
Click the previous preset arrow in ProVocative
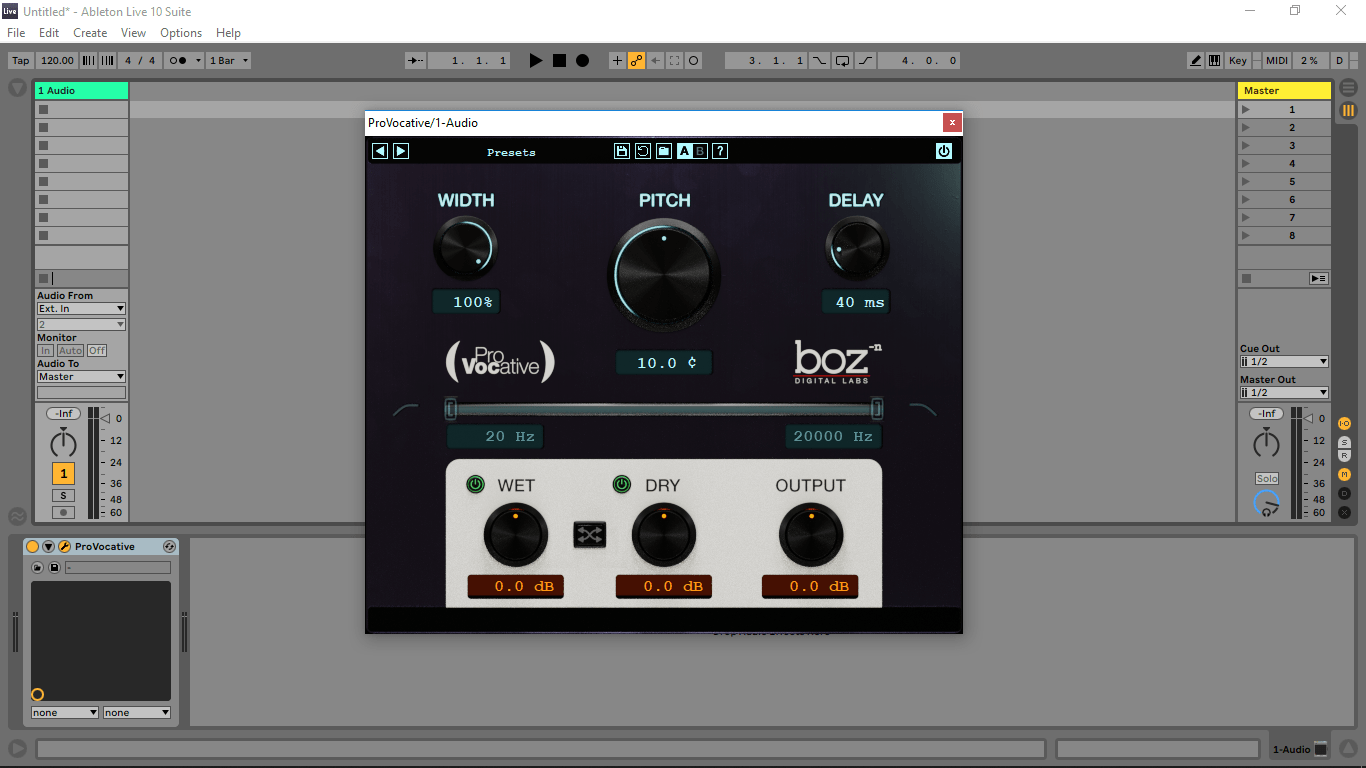coord(380,151)
